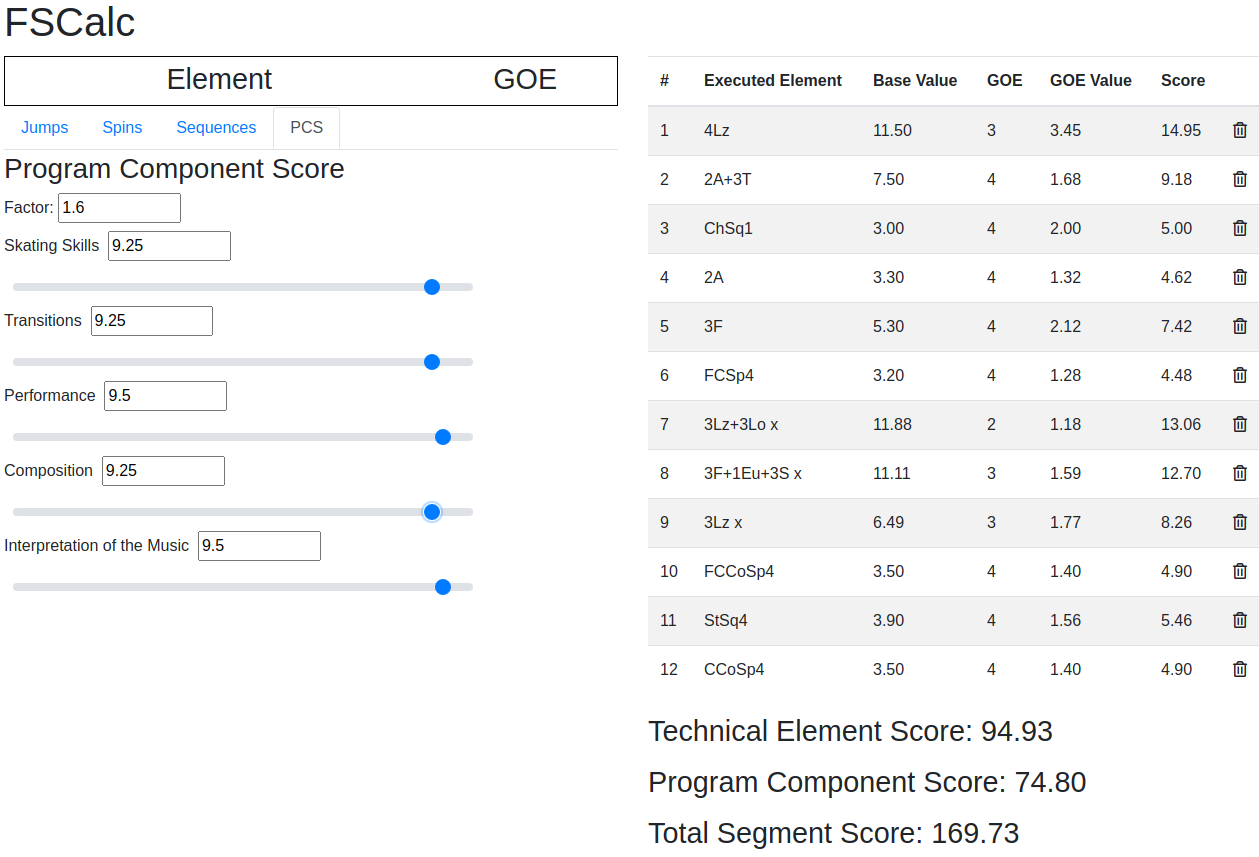Switch to the Jumps tab

[45, 128]
